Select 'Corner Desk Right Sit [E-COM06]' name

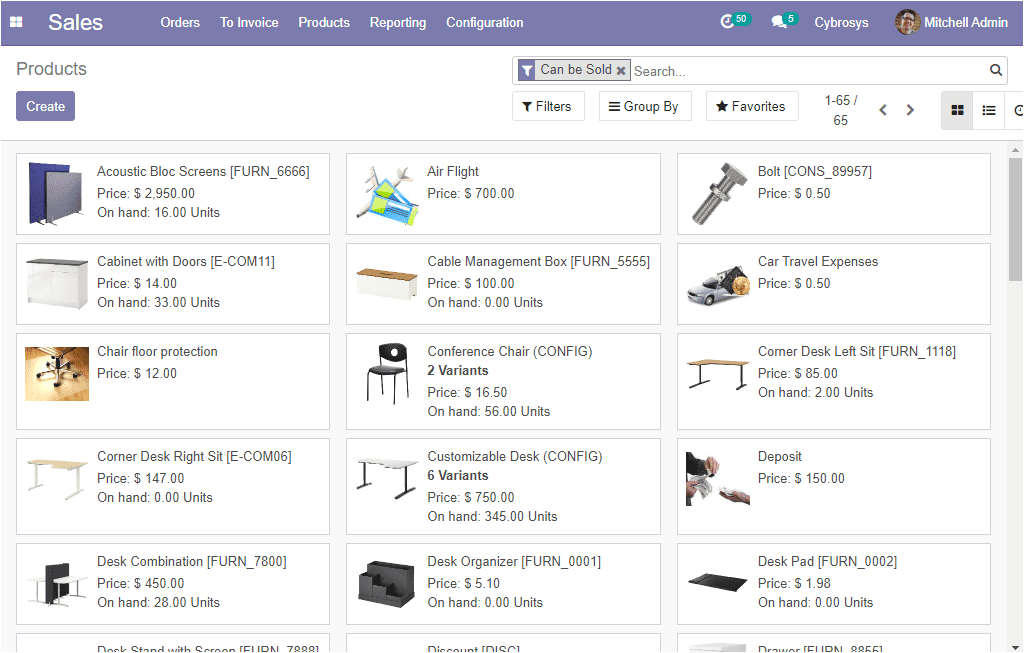195,456
